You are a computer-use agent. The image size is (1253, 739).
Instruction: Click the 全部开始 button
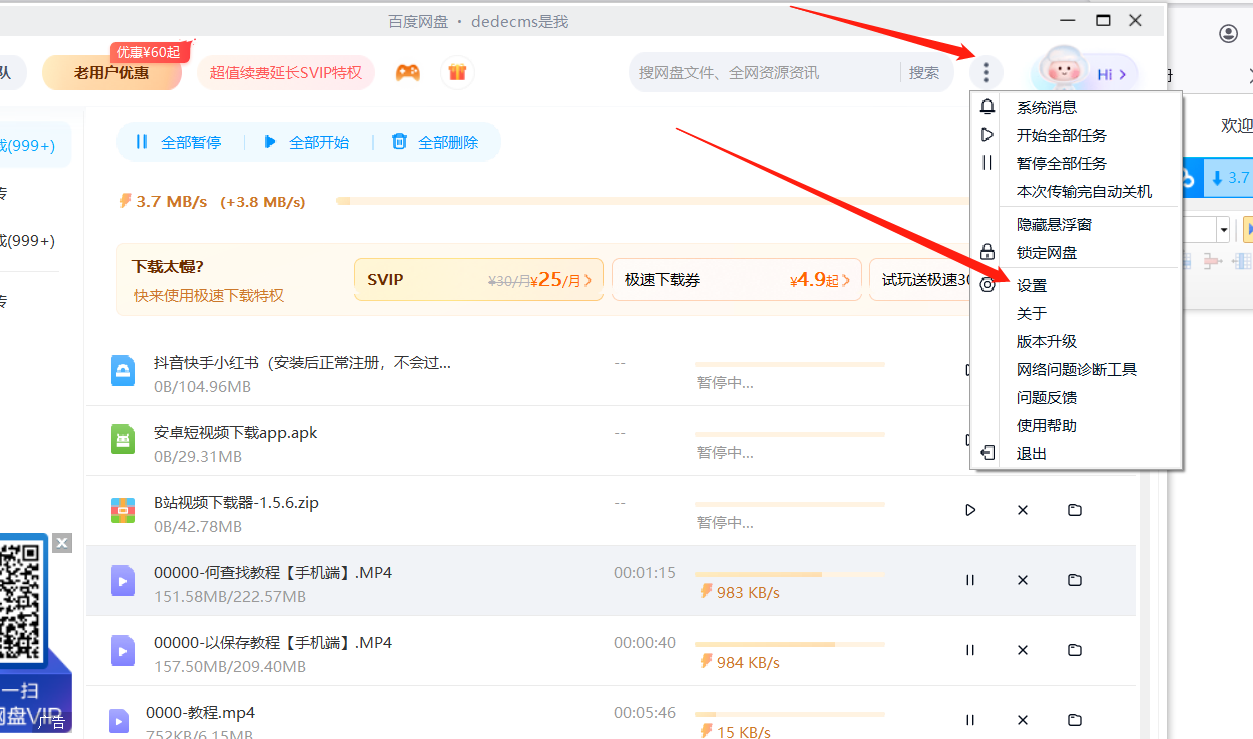pyautogui.click(x=306, y=142)
